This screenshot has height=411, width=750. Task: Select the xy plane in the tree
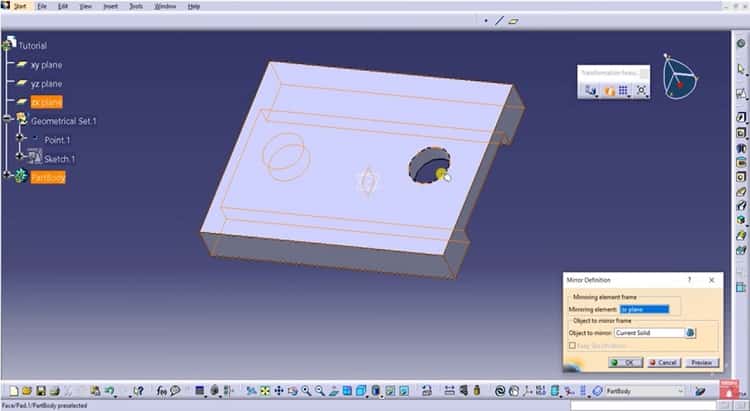pyautogui.click(x=46, y=65)
